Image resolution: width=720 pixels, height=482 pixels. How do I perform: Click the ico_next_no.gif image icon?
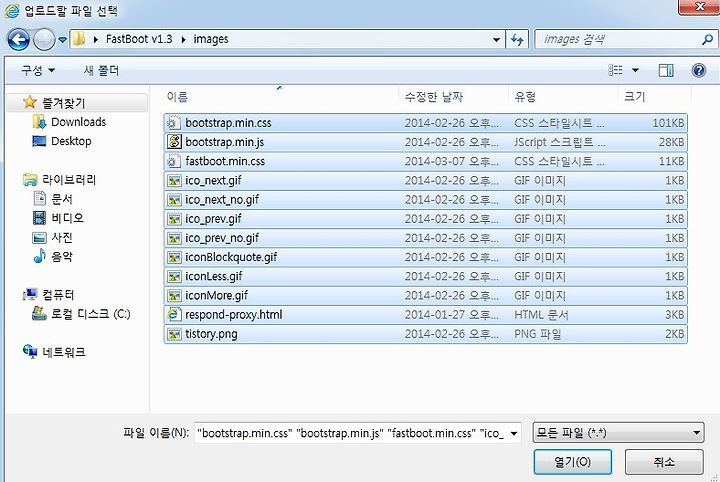coord(174,200)
